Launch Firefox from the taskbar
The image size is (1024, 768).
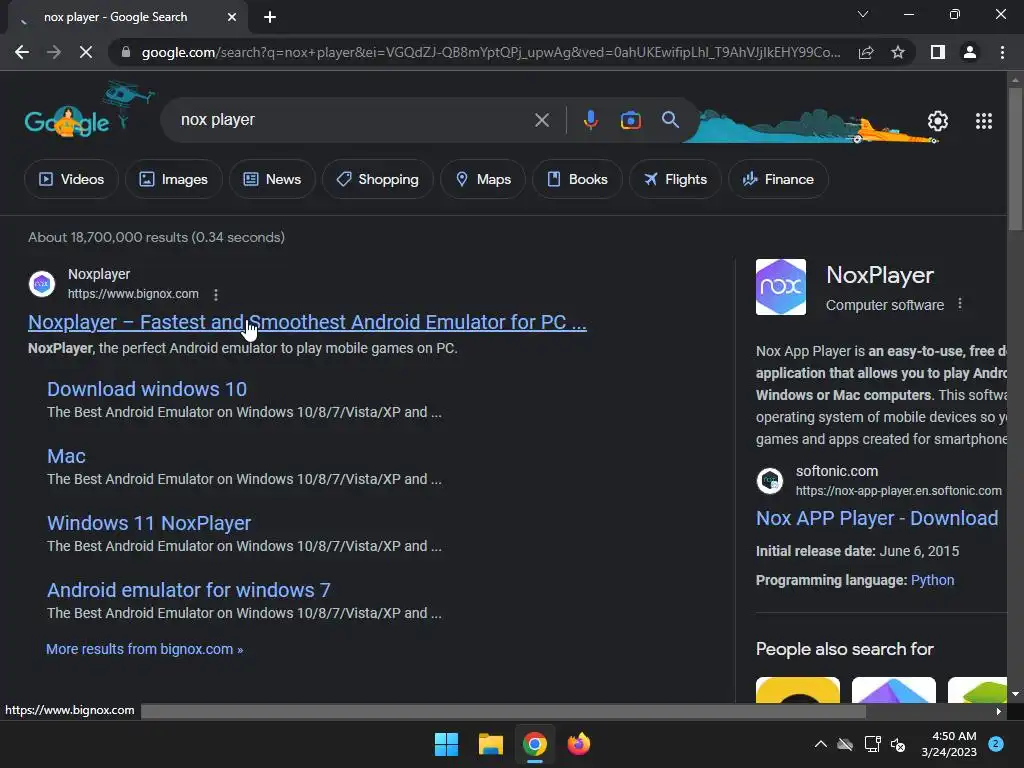point(578,744)
